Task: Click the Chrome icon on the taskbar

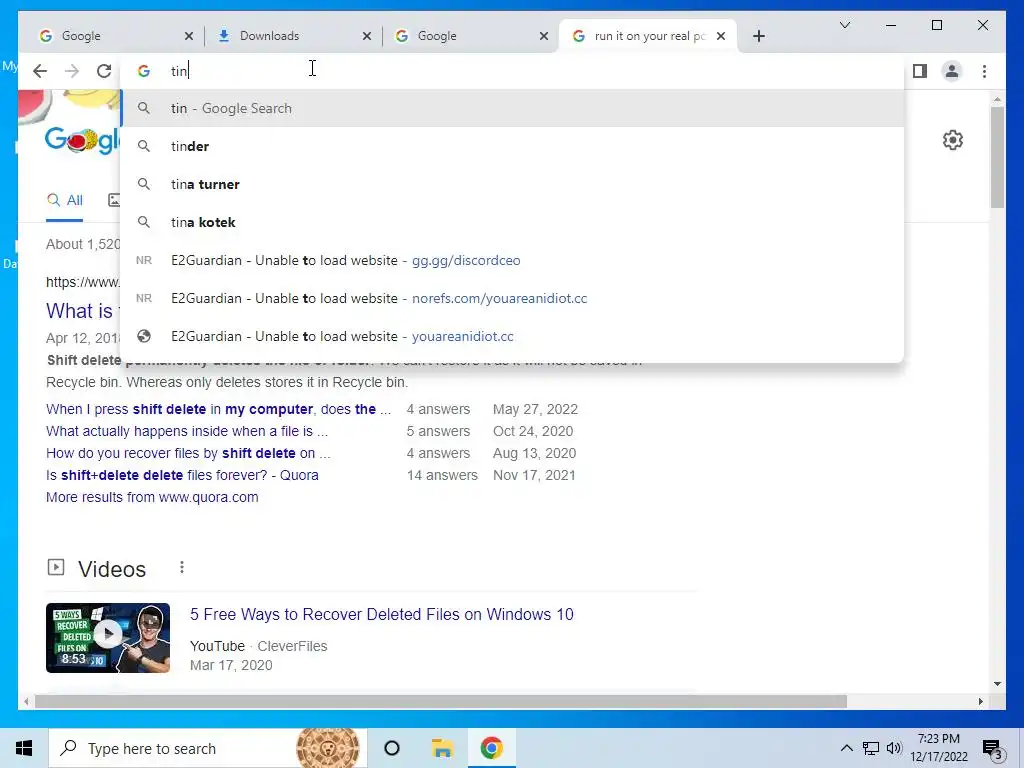Action: (x=491, y=748)
